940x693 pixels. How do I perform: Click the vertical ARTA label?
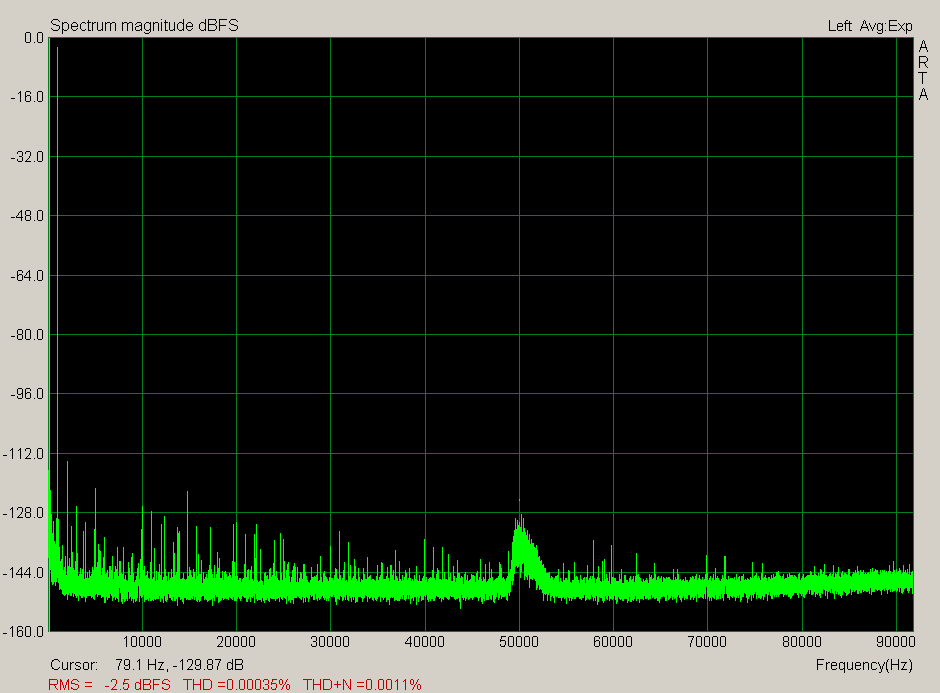tap(923, 70)
